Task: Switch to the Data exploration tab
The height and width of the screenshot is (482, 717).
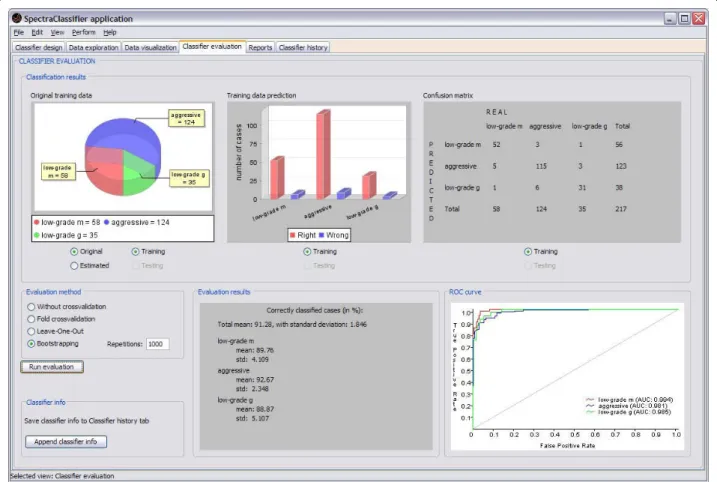Action: (93, 48)
